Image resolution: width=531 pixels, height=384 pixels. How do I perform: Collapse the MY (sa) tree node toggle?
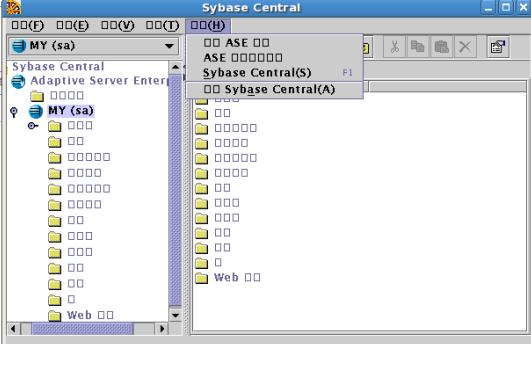pos(14,112)
